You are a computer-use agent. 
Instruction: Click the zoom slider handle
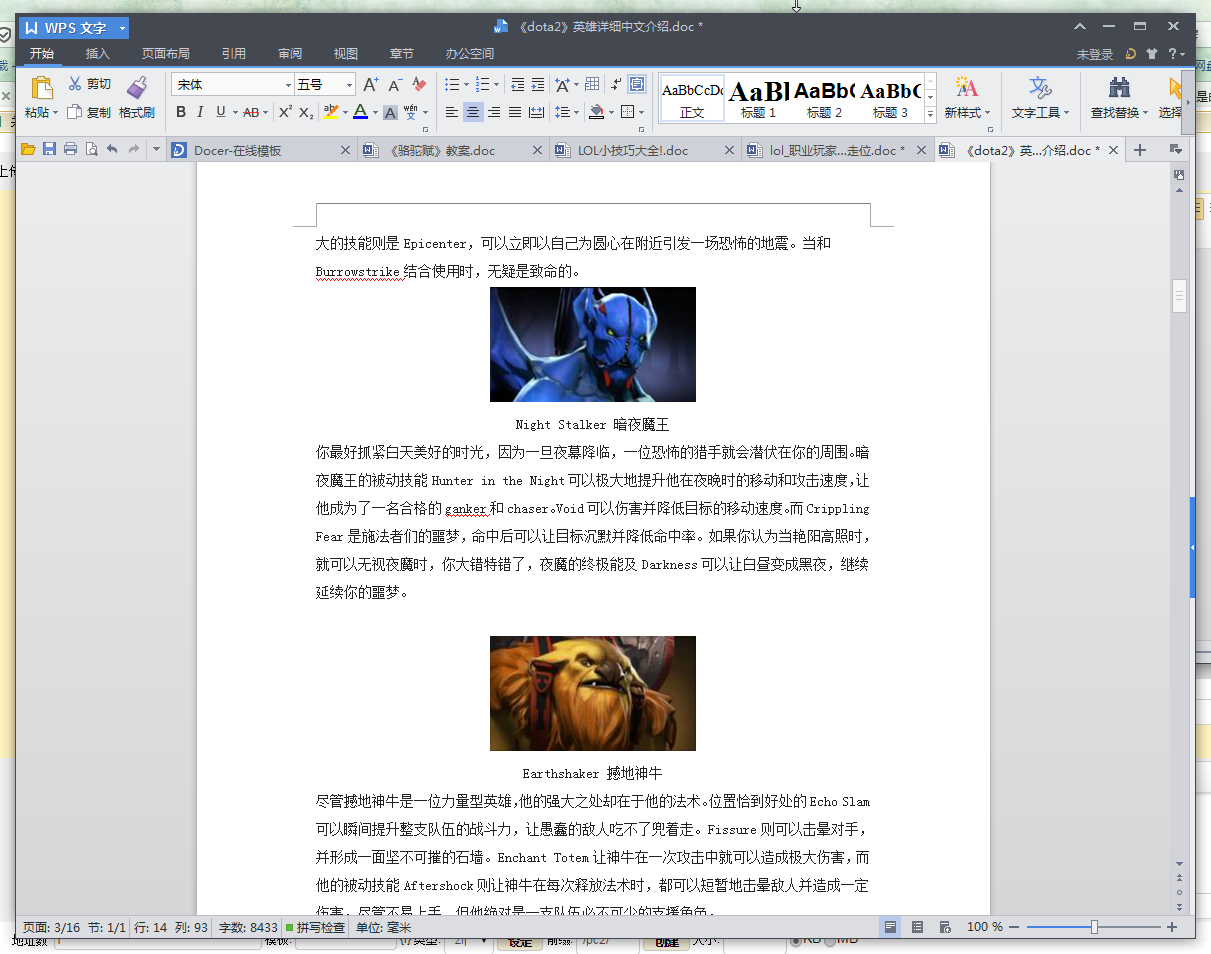(1094, 927)
